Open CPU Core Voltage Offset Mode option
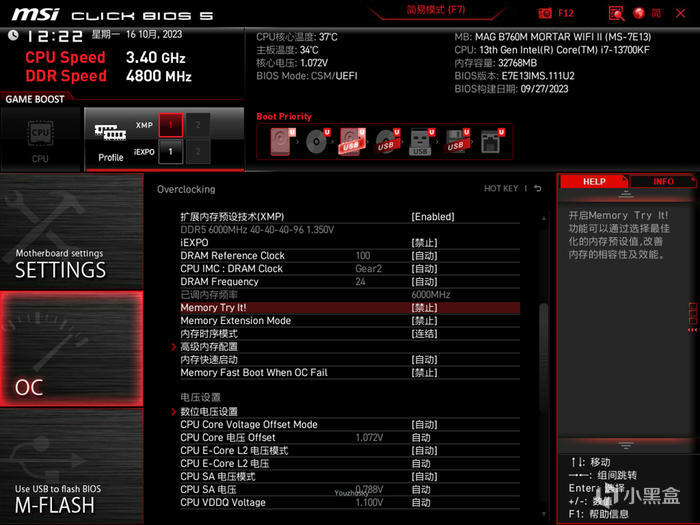The image size is (700, 525). click(350, 425)
